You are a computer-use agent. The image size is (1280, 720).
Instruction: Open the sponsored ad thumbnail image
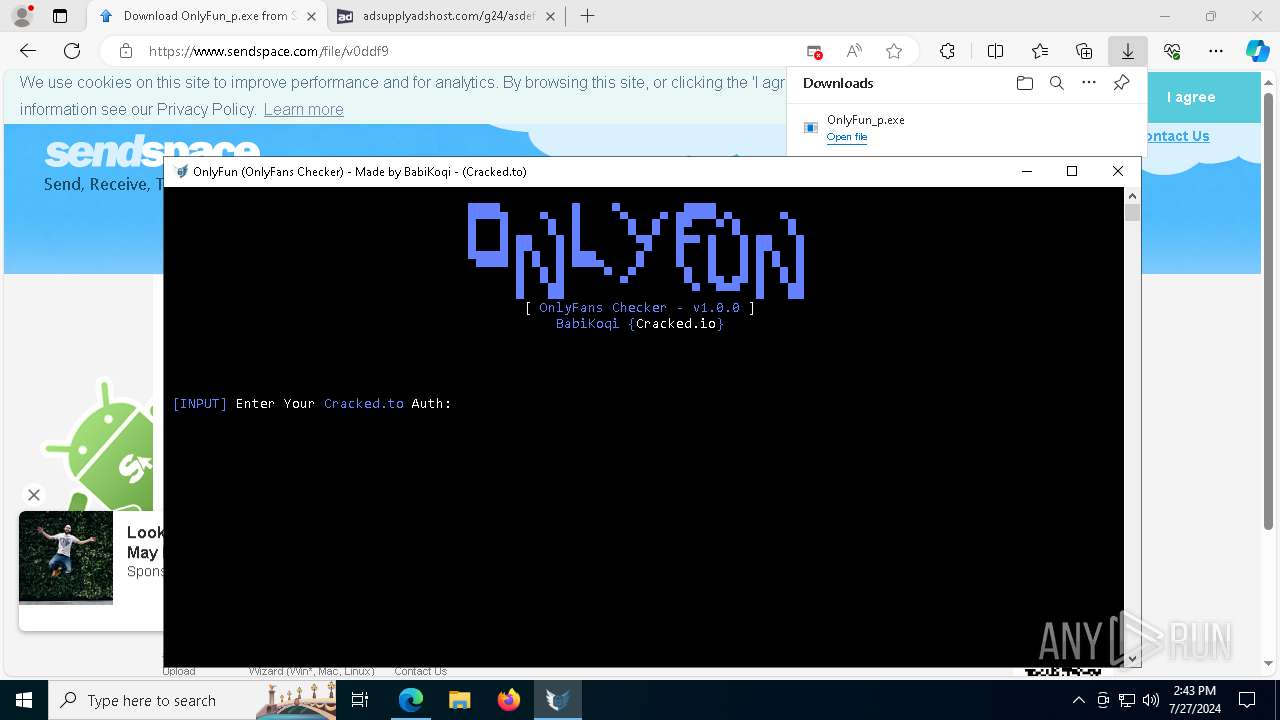66,558
